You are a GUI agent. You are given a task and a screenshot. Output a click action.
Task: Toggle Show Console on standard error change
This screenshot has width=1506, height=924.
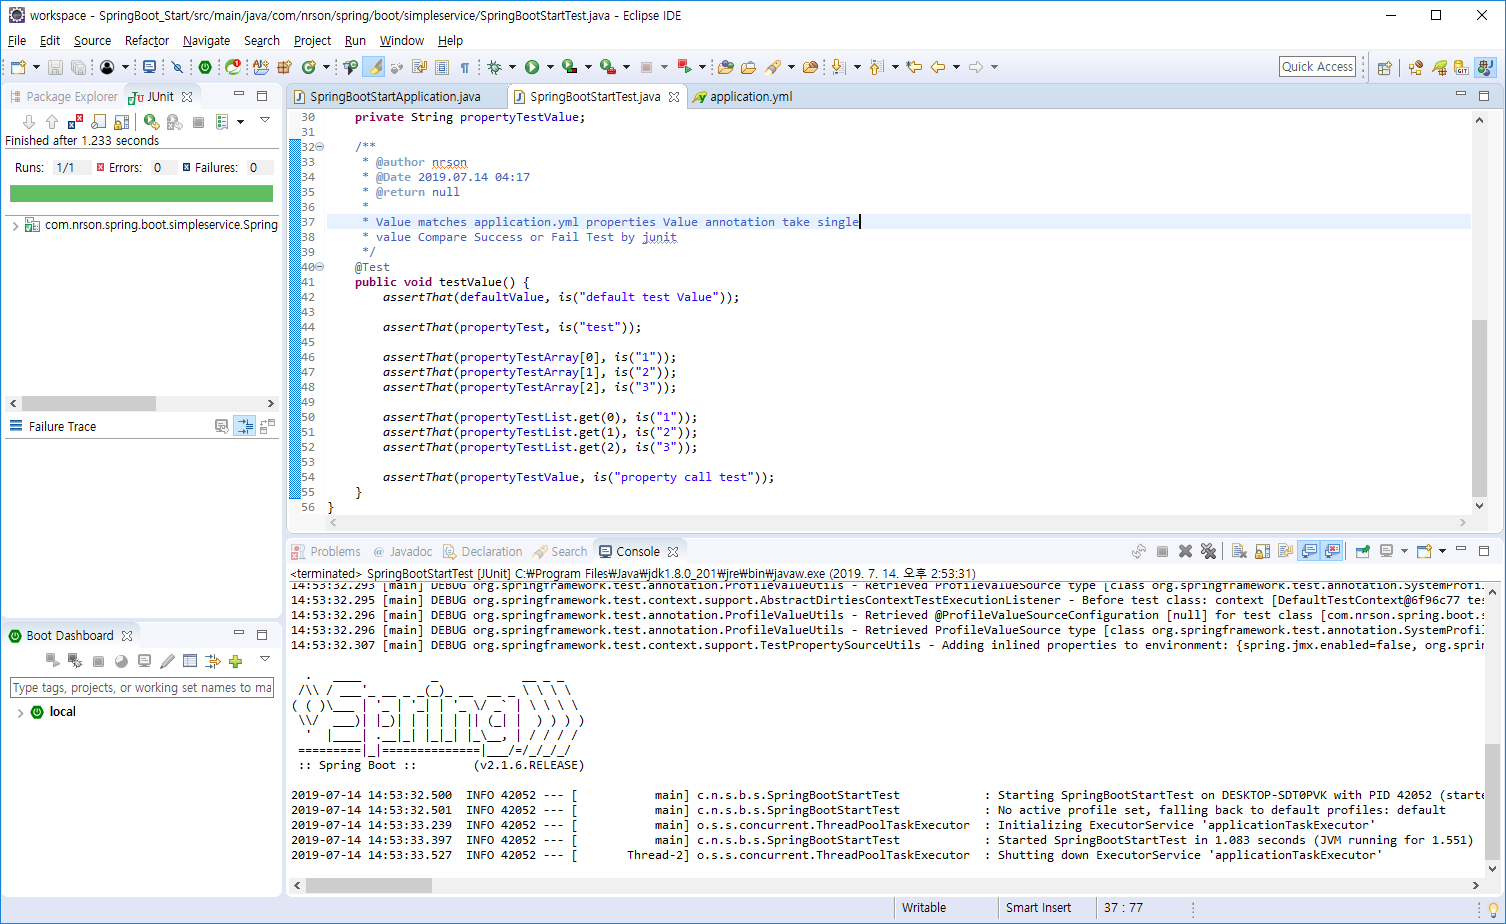1333,551
